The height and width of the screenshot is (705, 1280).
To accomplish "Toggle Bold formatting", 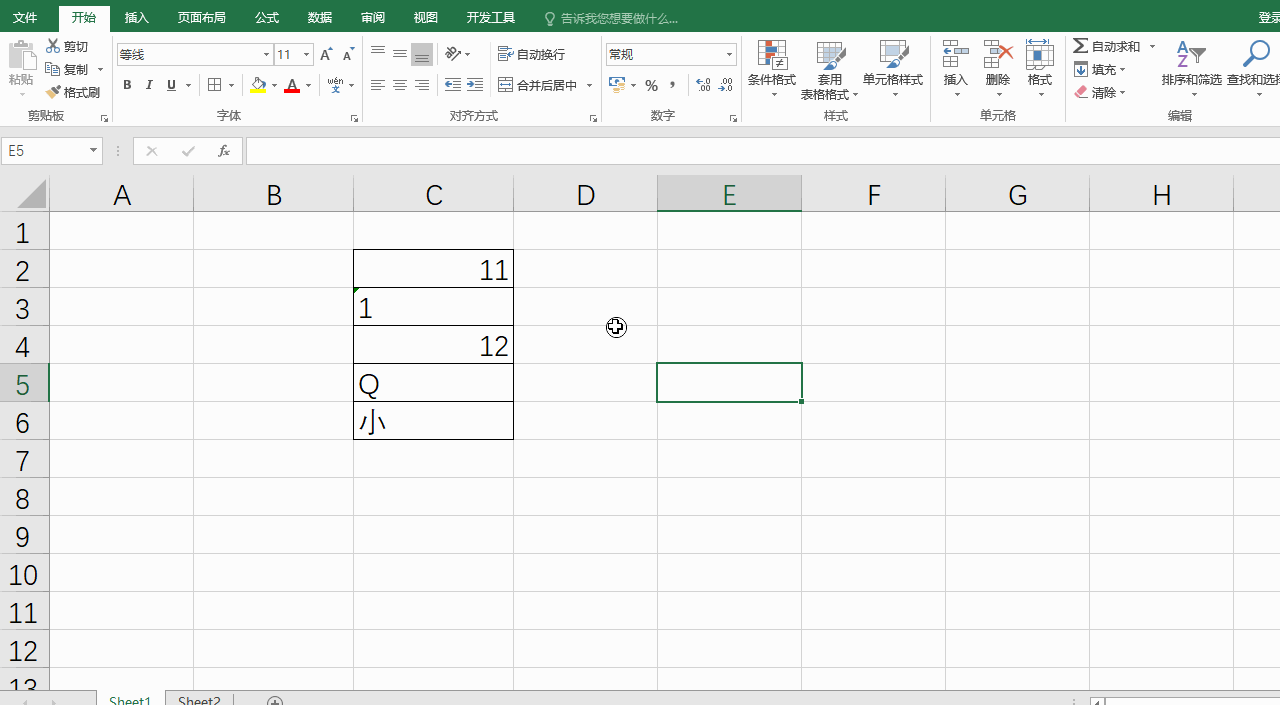I will [127, 86].
